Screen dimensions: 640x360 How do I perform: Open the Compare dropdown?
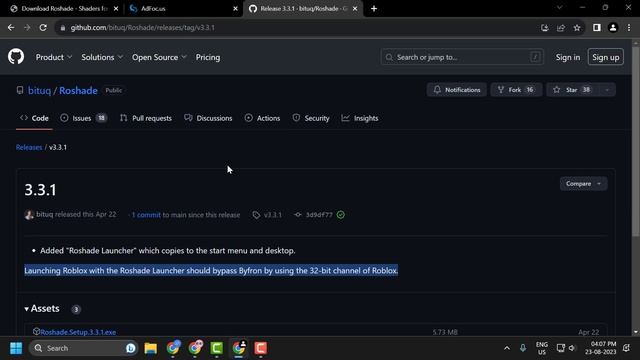[583, 184]
